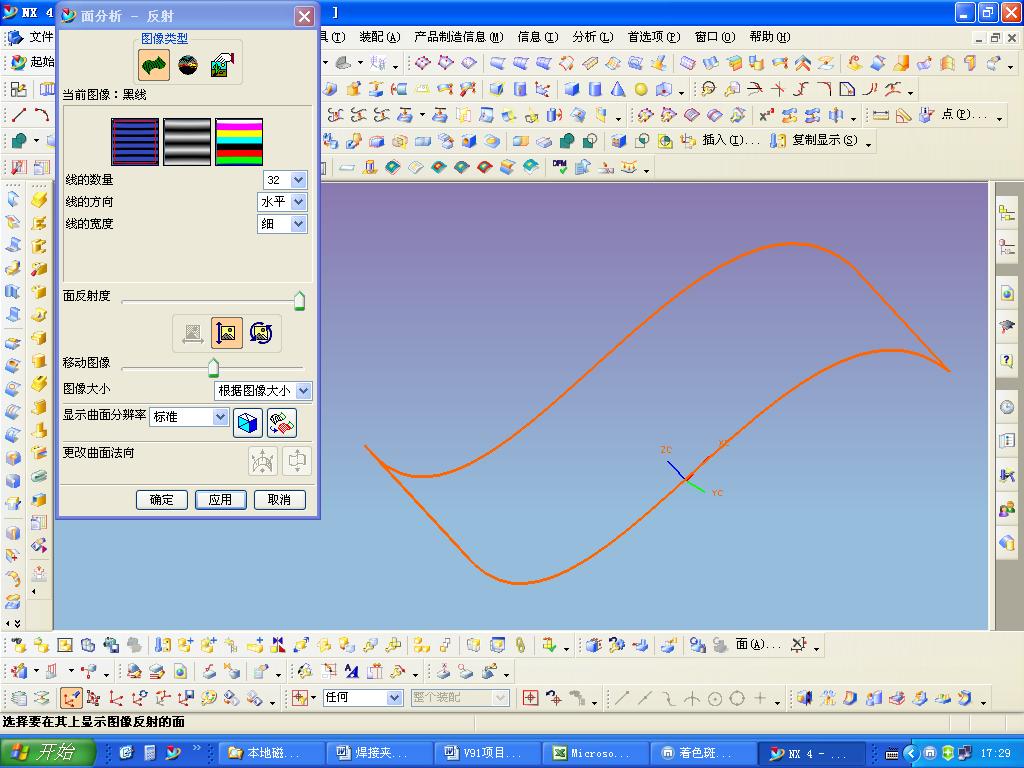
Task: Pick the colored lines thumbnail
Action: click(x=239, y=142)
